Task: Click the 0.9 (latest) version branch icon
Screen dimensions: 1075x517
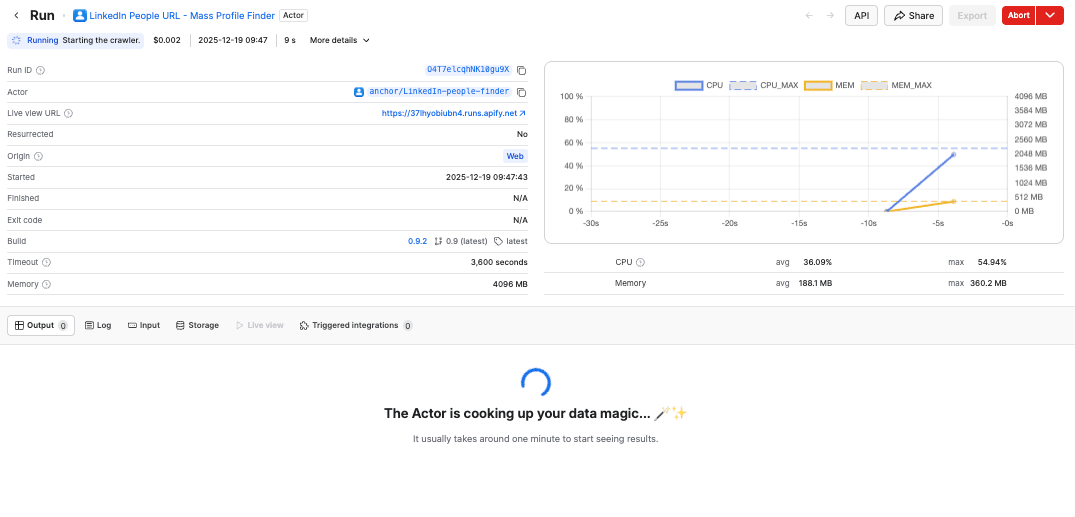Action: [x=437, y=241]
